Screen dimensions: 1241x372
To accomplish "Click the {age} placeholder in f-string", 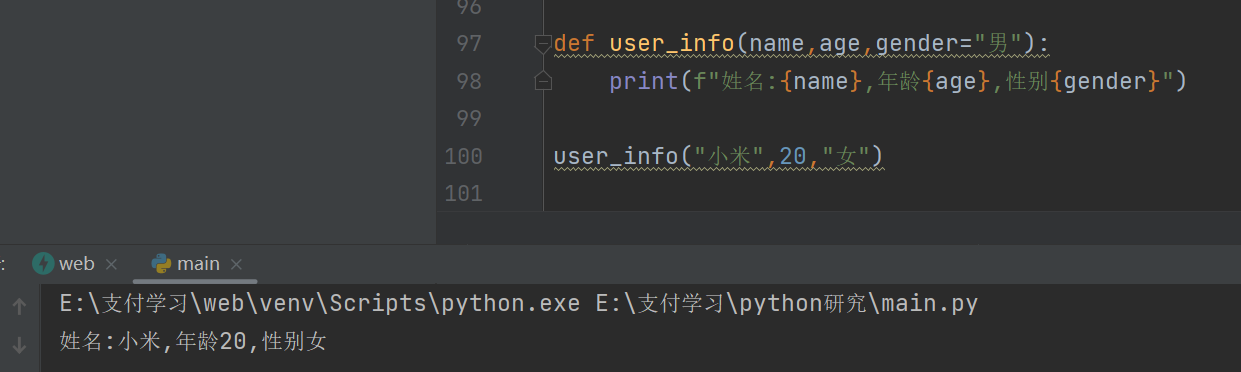I will coord(956,81).
